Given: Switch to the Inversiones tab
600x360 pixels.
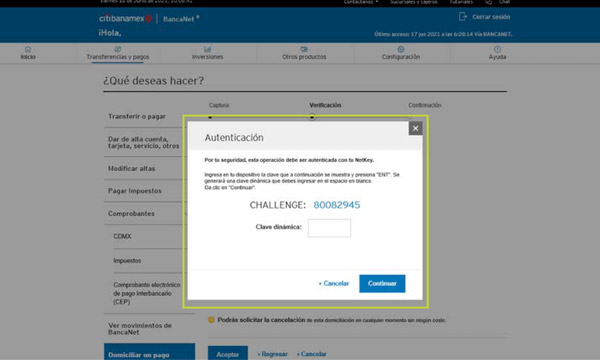Looking at the screenshot, I should point(207,57).
